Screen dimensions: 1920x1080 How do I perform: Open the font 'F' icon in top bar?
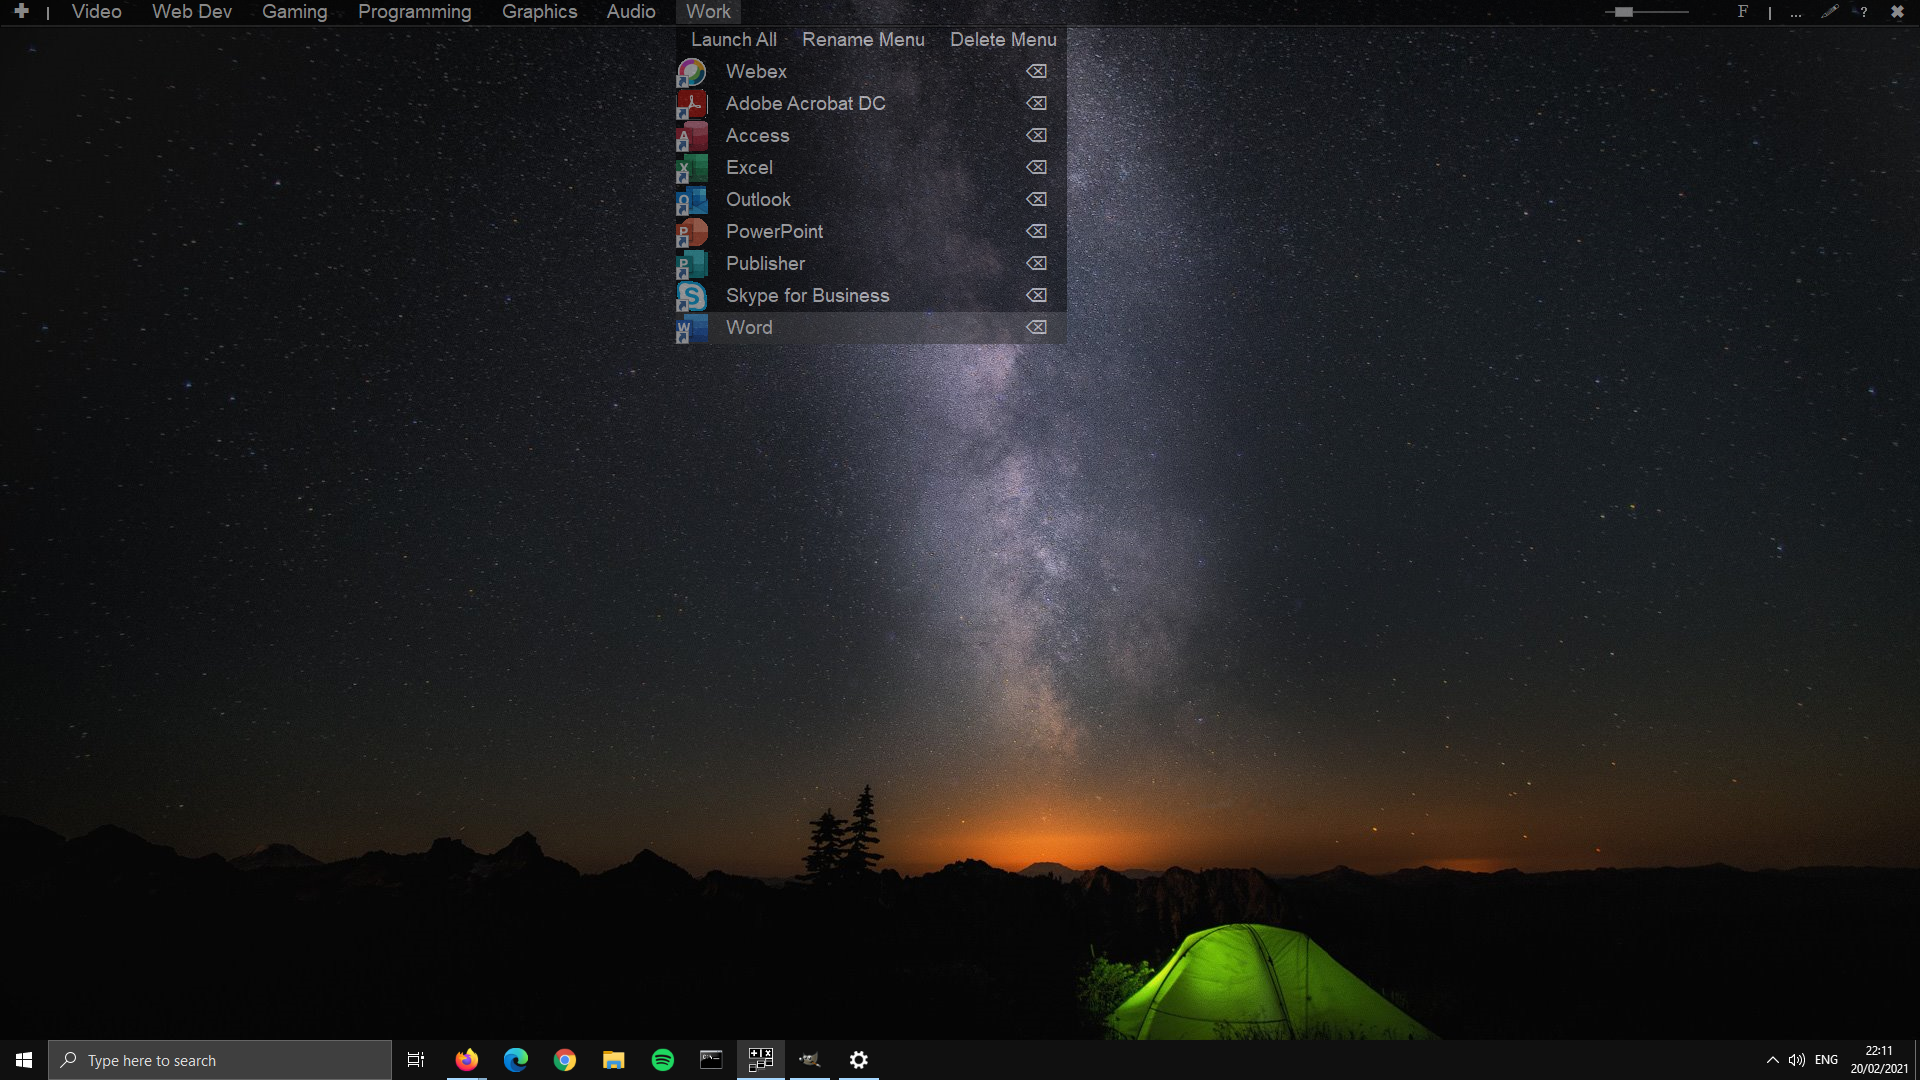click(1743, 12)
